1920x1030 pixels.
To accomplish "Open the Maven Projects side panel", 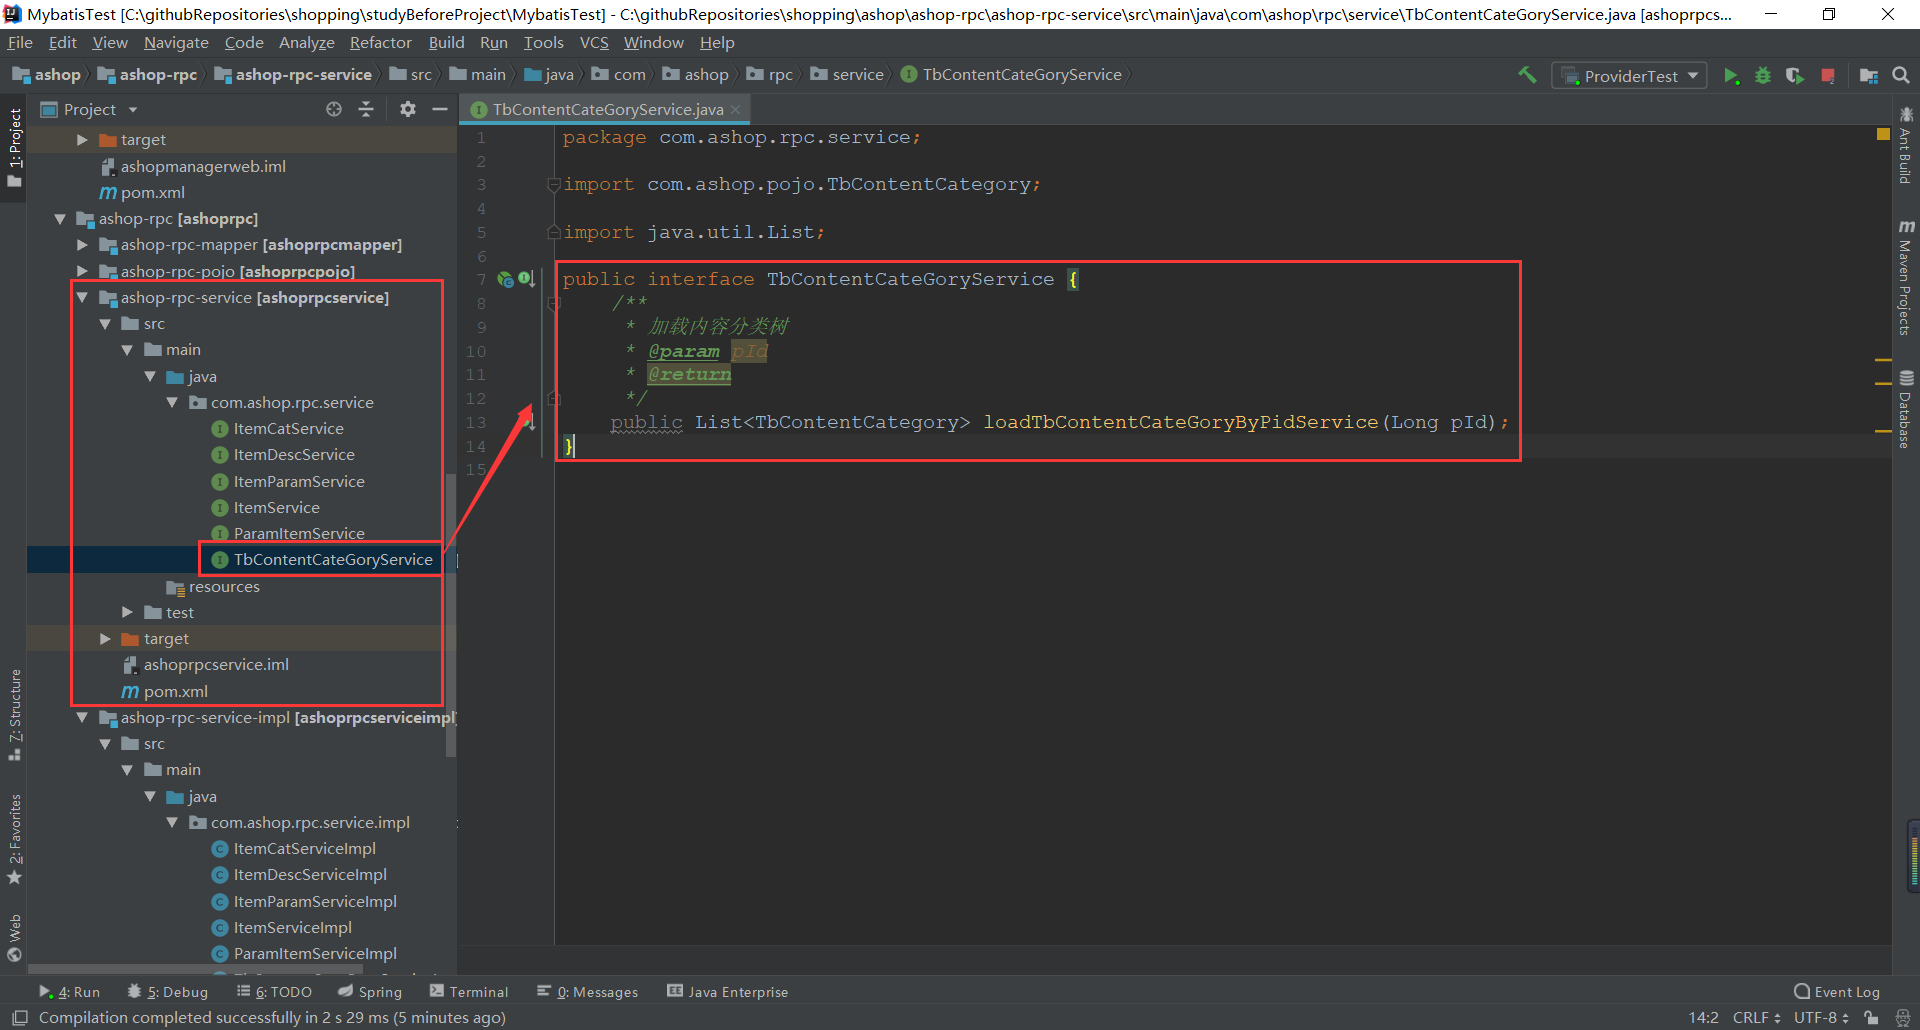I will [1906, 278].
